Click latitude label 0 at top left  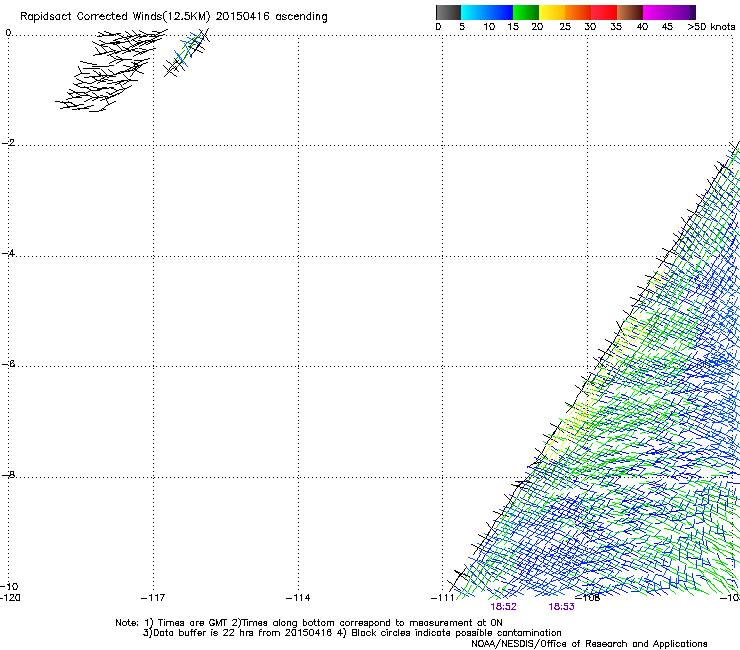coord(8,33)
